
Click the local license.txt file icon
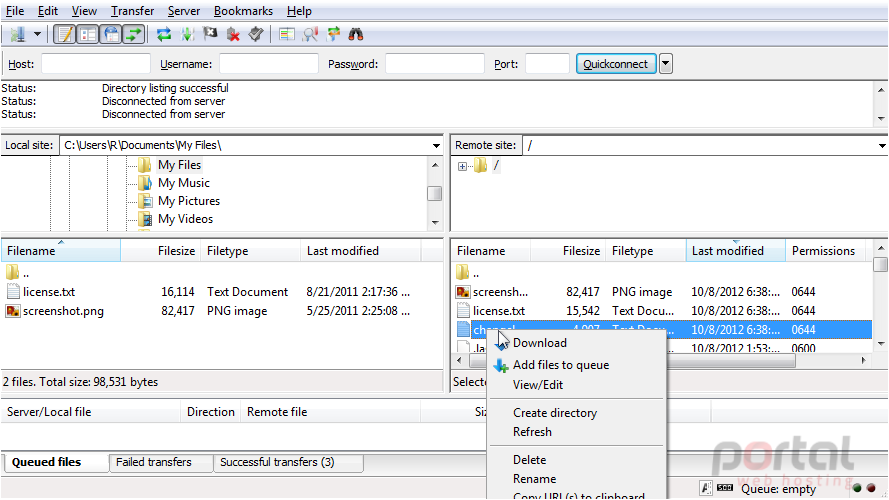(x=13, y=292)
